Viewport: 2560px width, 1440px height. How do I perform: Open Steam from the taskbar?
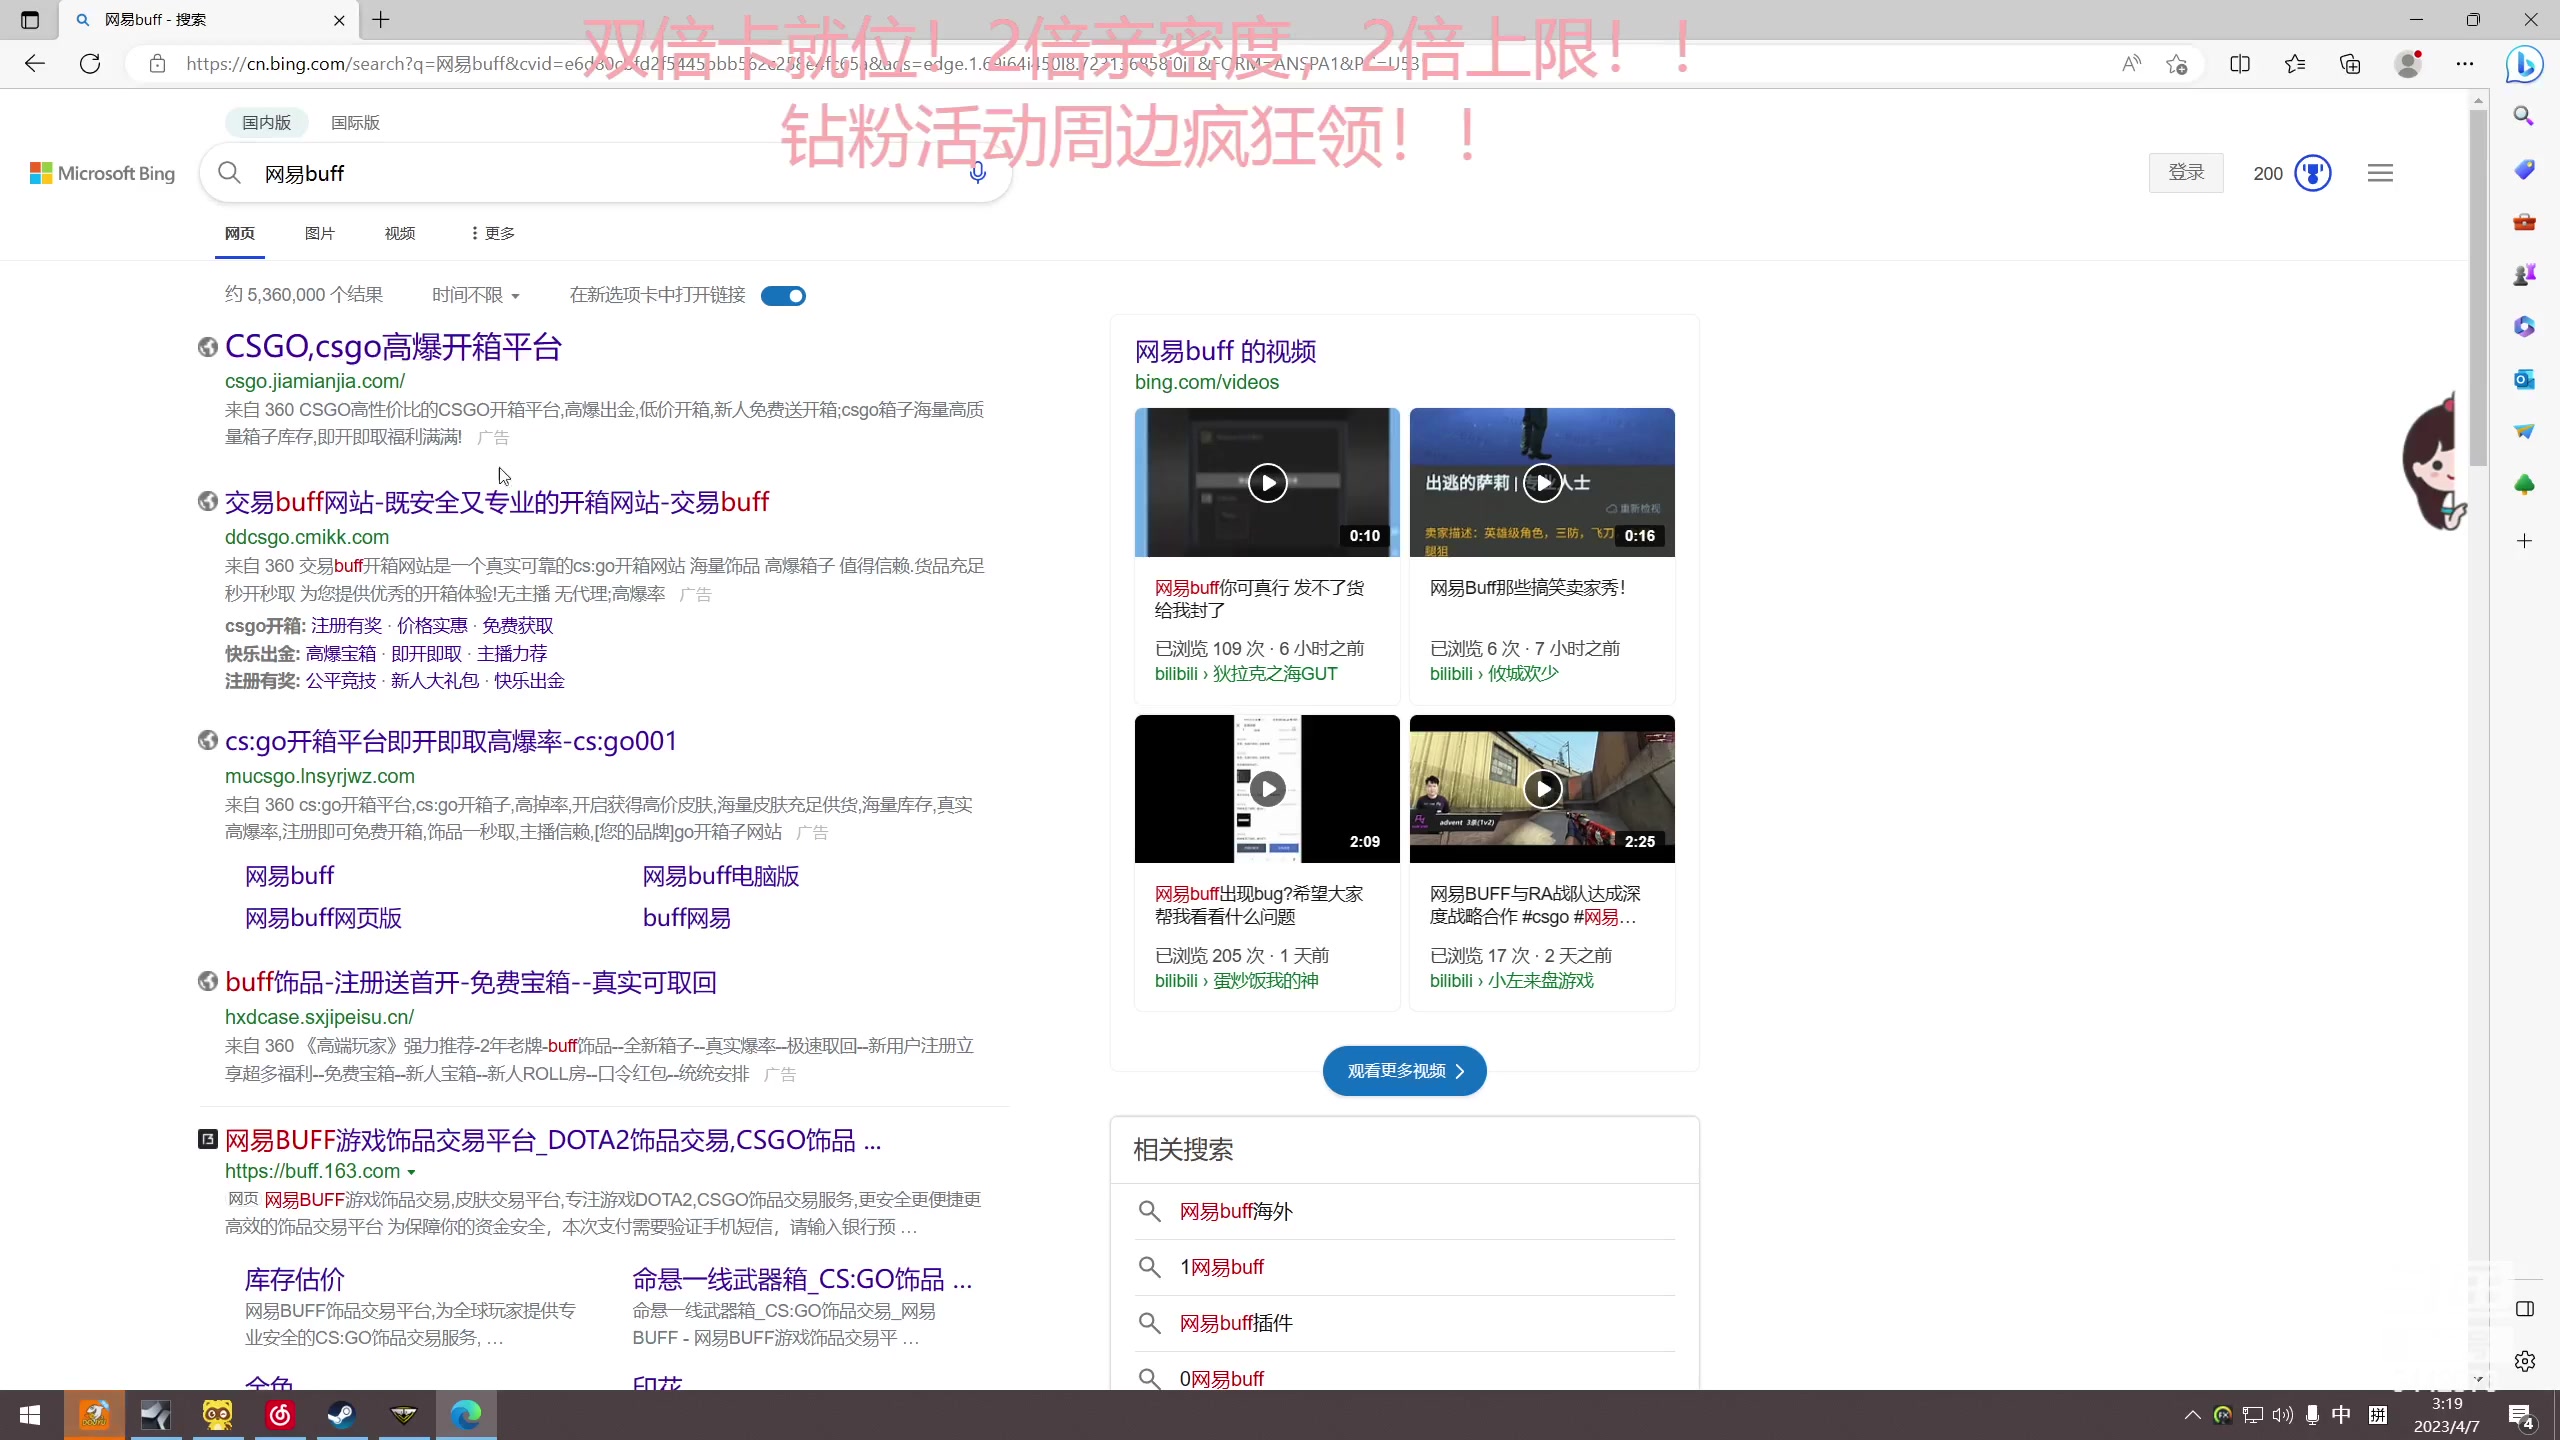pos(342,1415)
